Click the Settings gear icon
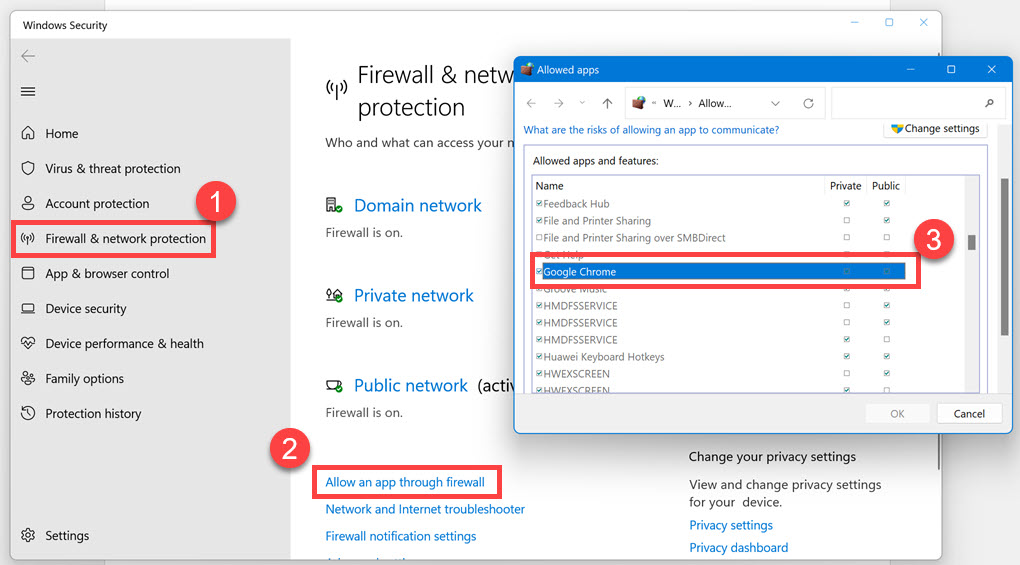This screenshot has height=565, width=1020. 28,536
